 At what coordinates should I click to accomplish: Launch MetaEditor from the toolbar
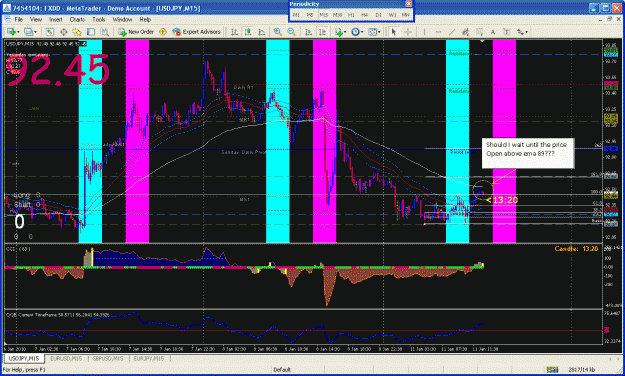pos(163,32)
